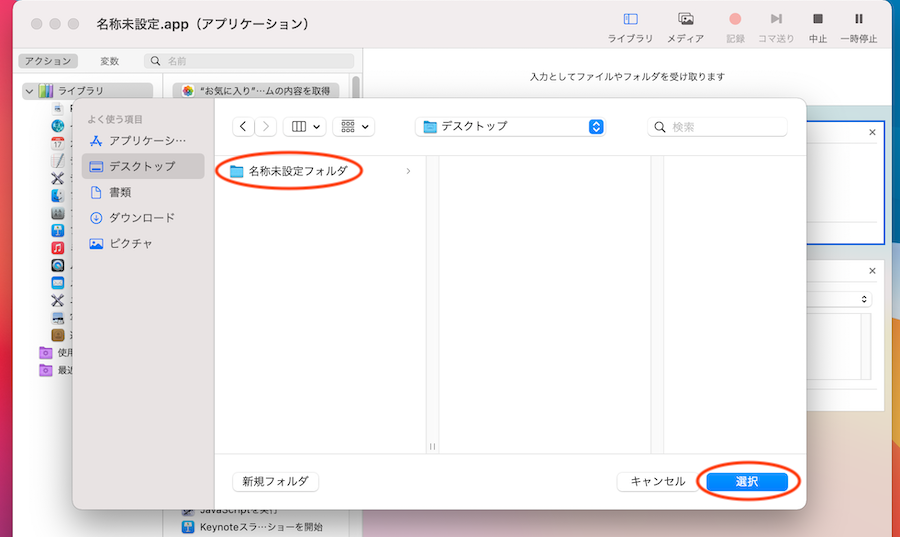Open the デスクトップ location popup menu
900x537 pixels.
click(x=510, y=127)
